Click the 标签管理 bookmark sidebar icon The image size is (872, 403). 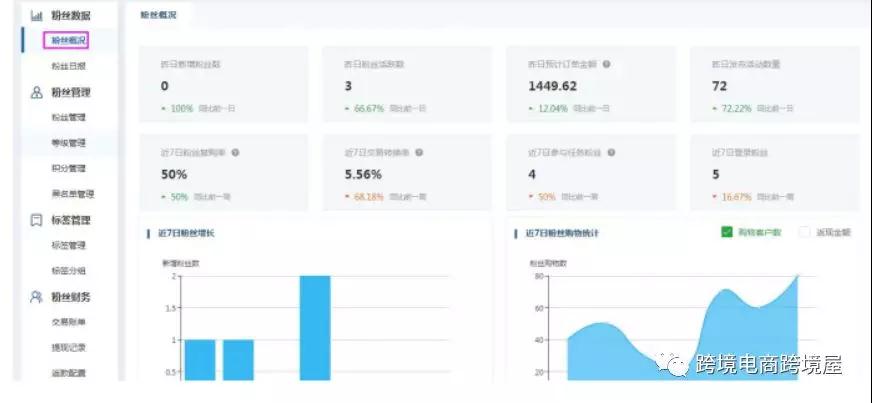[x=36, y=220]
